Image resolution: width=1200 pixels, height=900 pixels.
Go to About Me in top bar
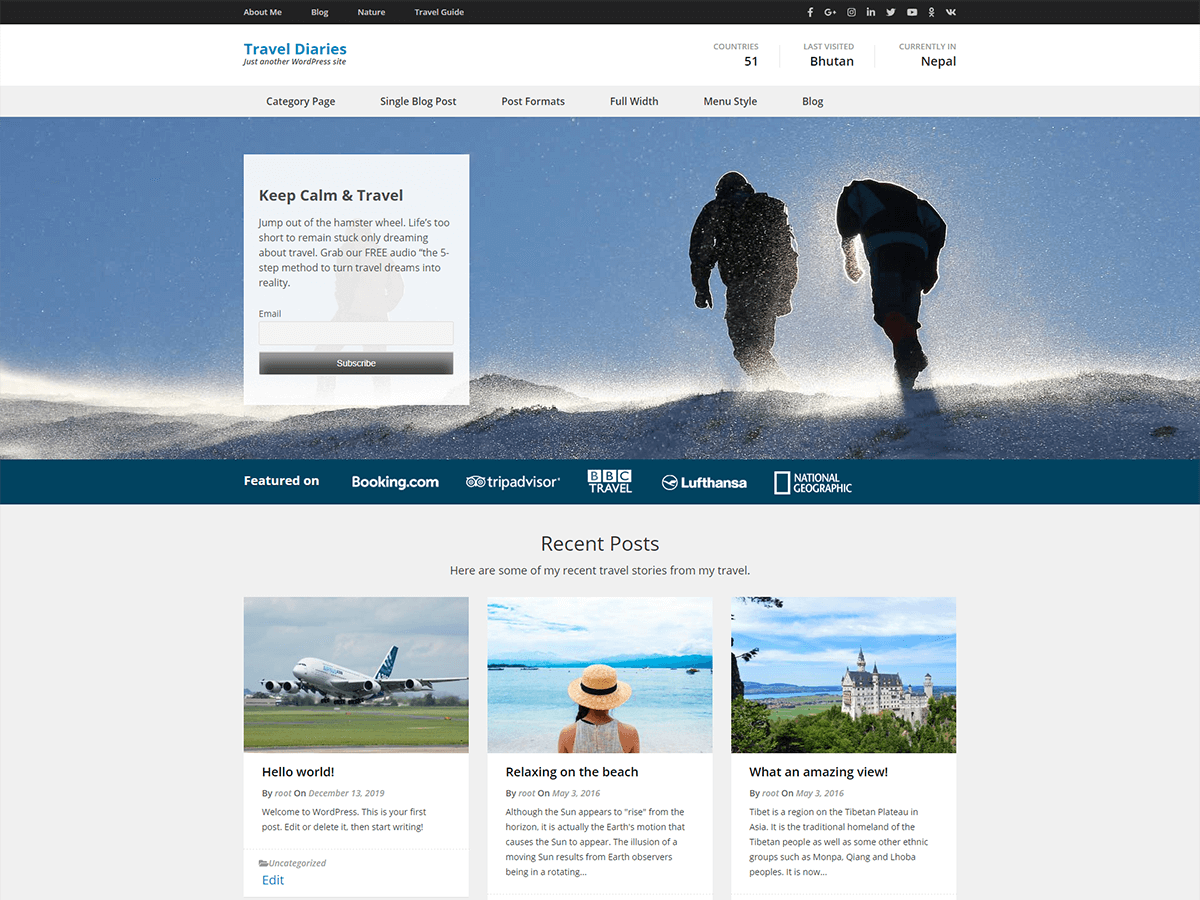(262, 12)
